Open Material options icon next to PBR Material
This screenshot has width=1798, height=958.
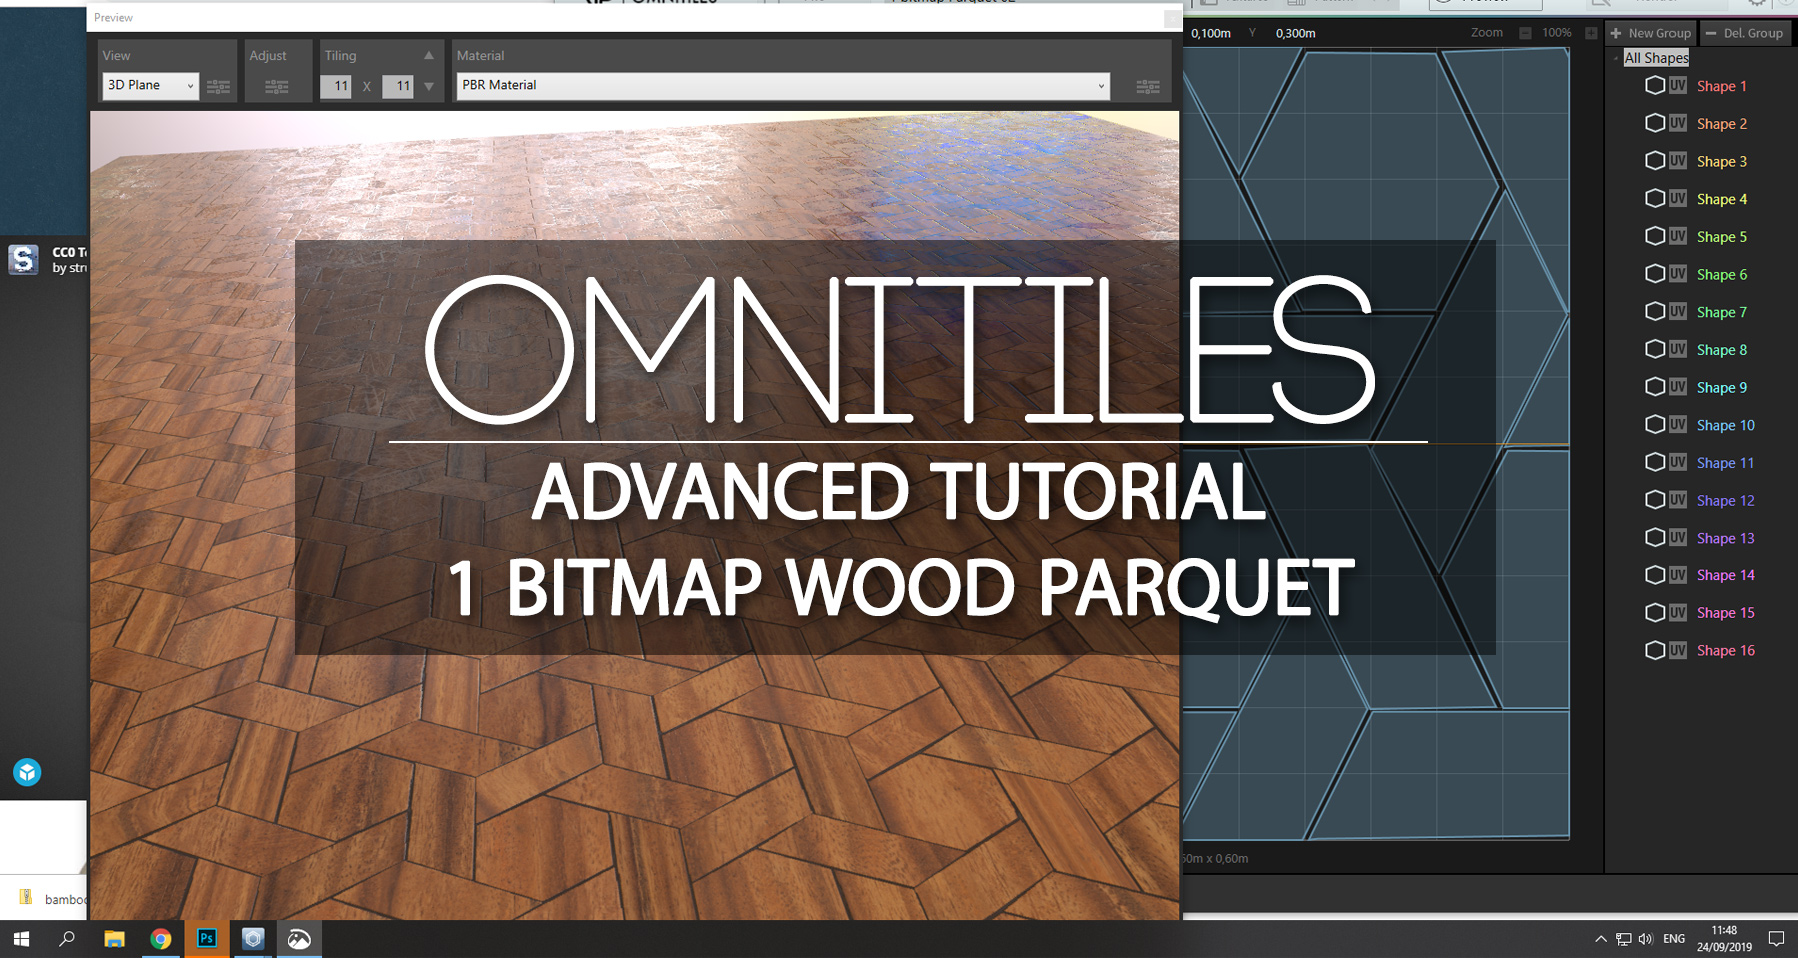(1146, 85)
